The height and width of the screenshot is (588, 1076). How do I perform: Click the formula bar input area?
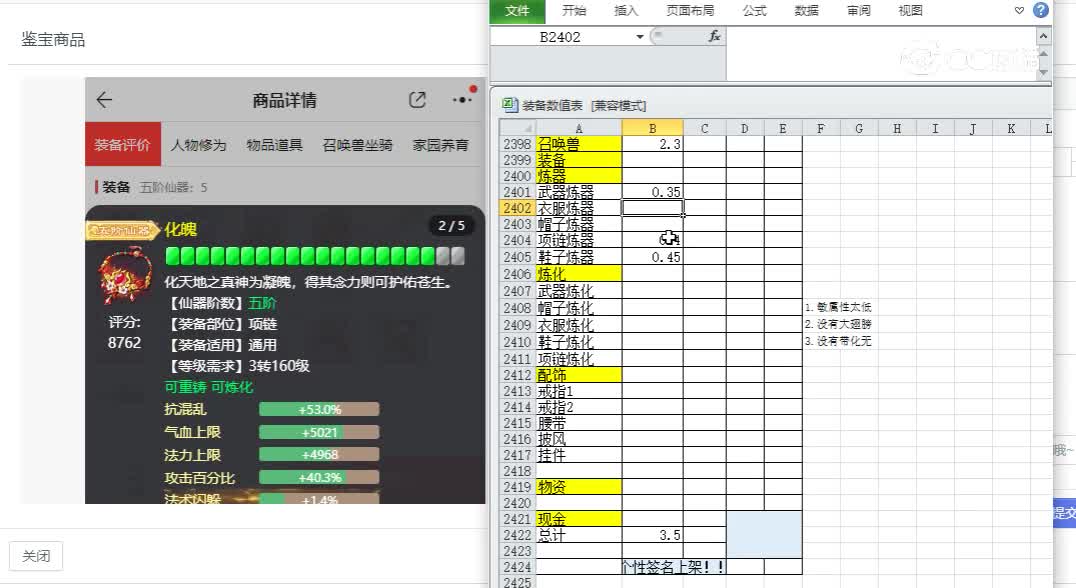point(880,54)
